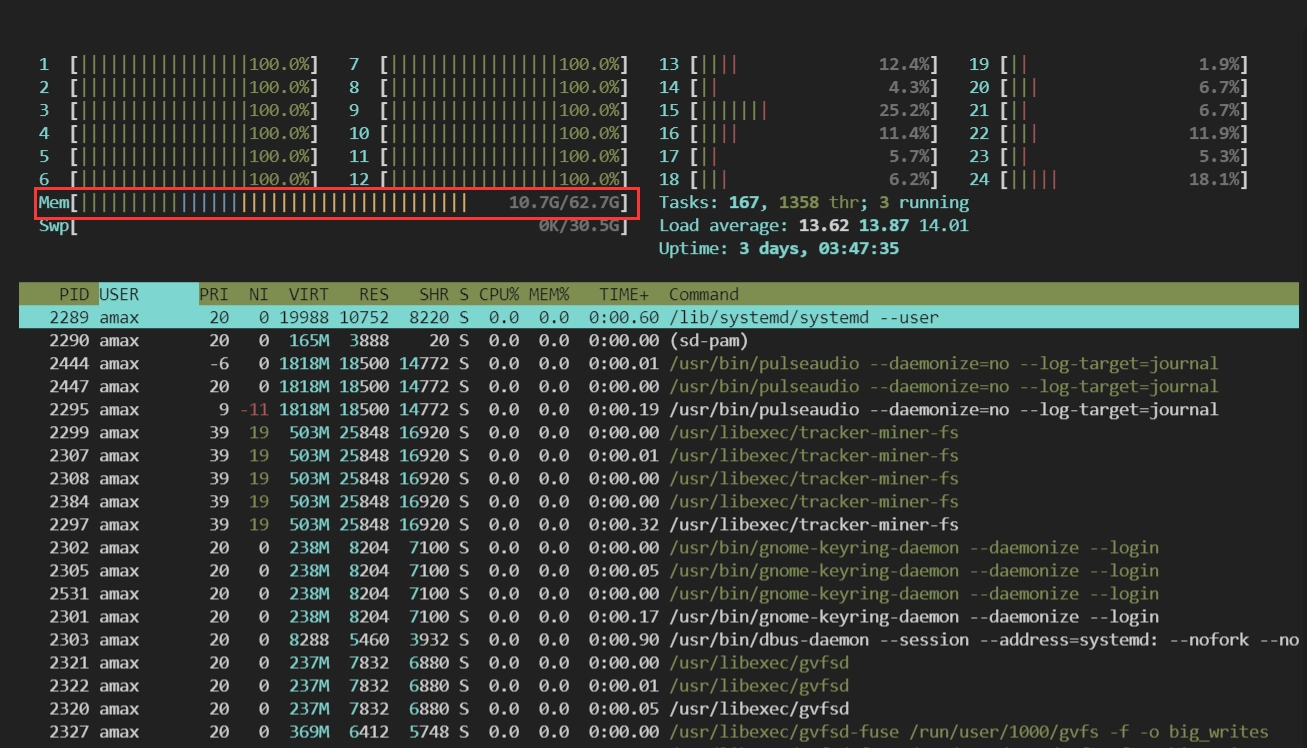
Task: Sort by the RES column header
Action: click(x=374, y=294)
